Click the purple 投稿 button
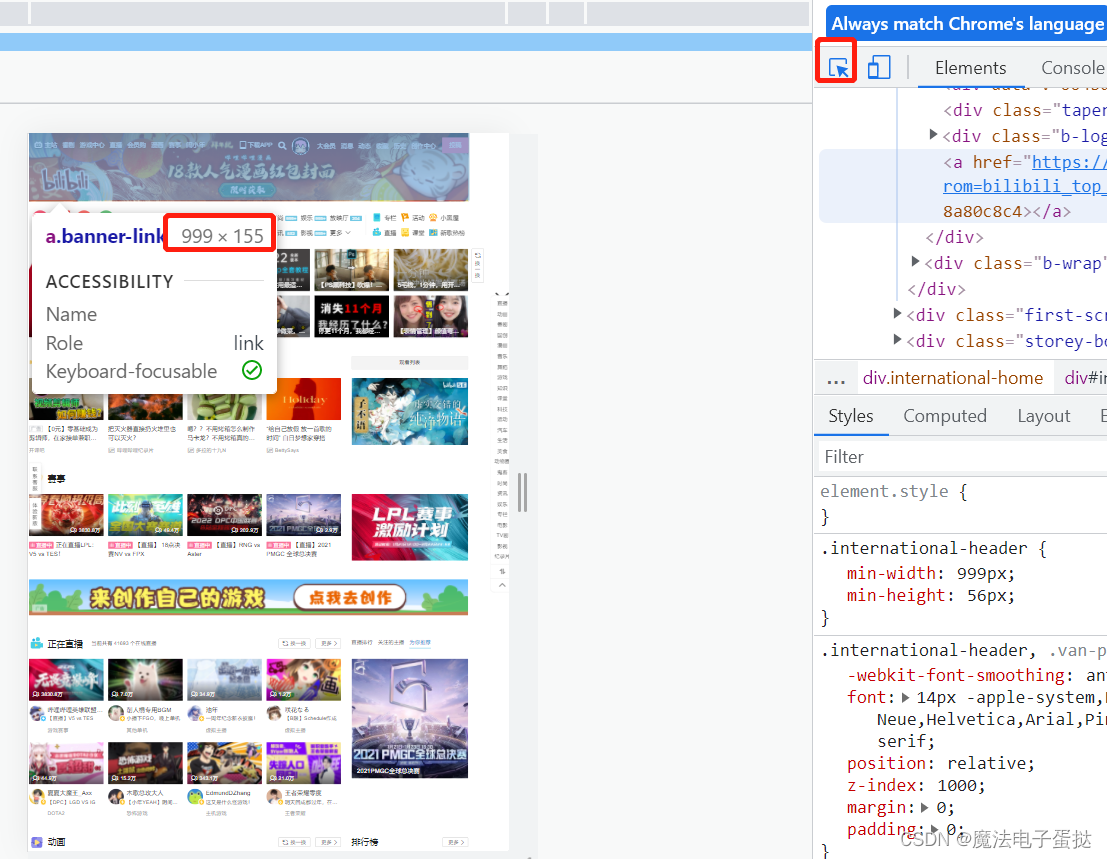Screen dimensions: 1107x859 point(455,145)
